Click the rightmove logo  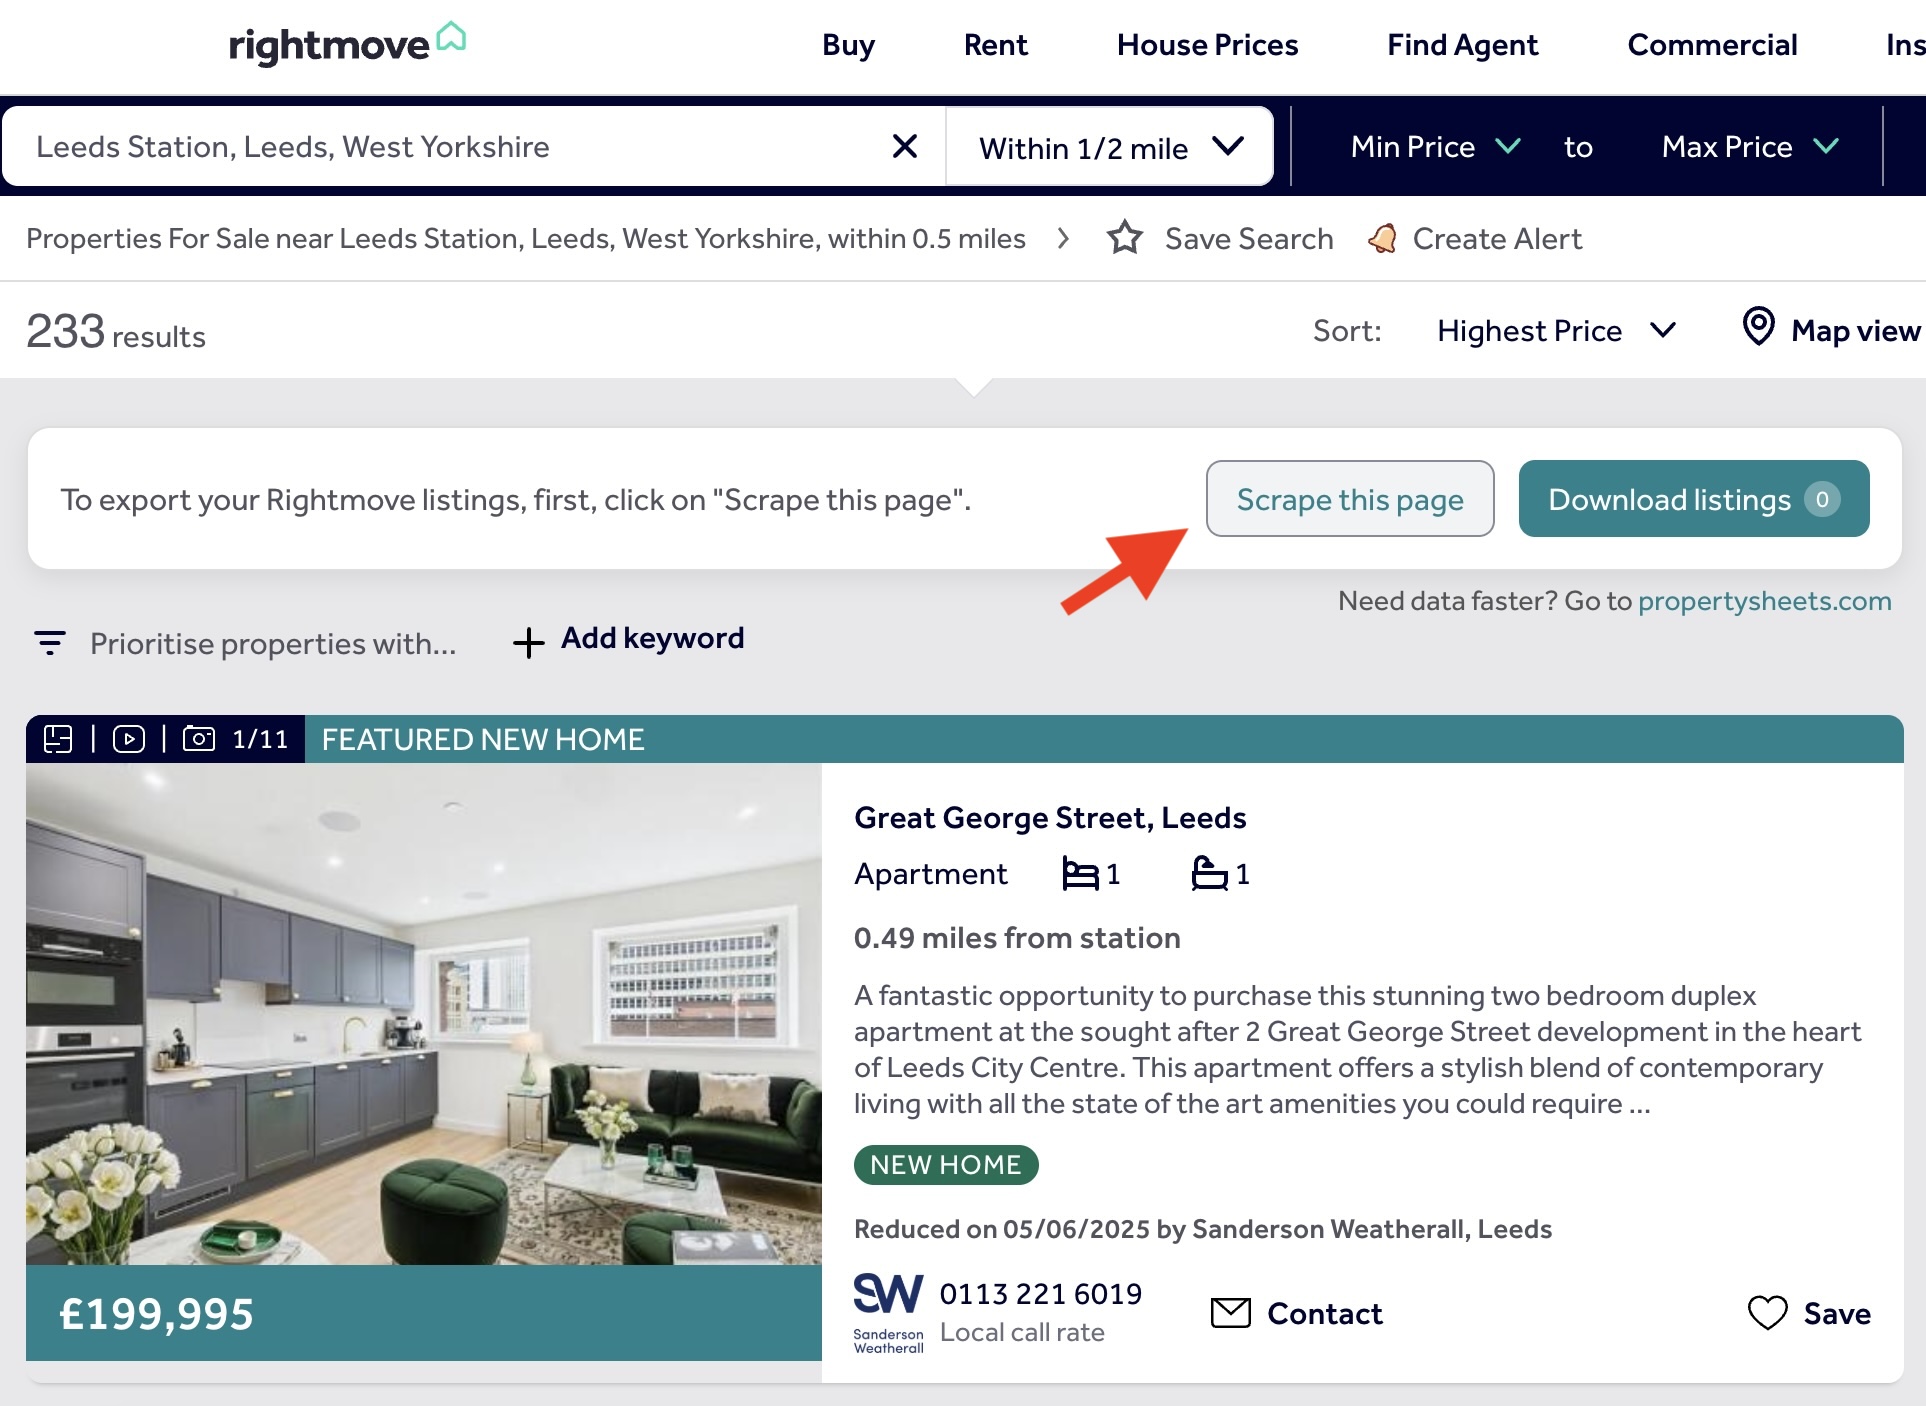coord(347,44)
